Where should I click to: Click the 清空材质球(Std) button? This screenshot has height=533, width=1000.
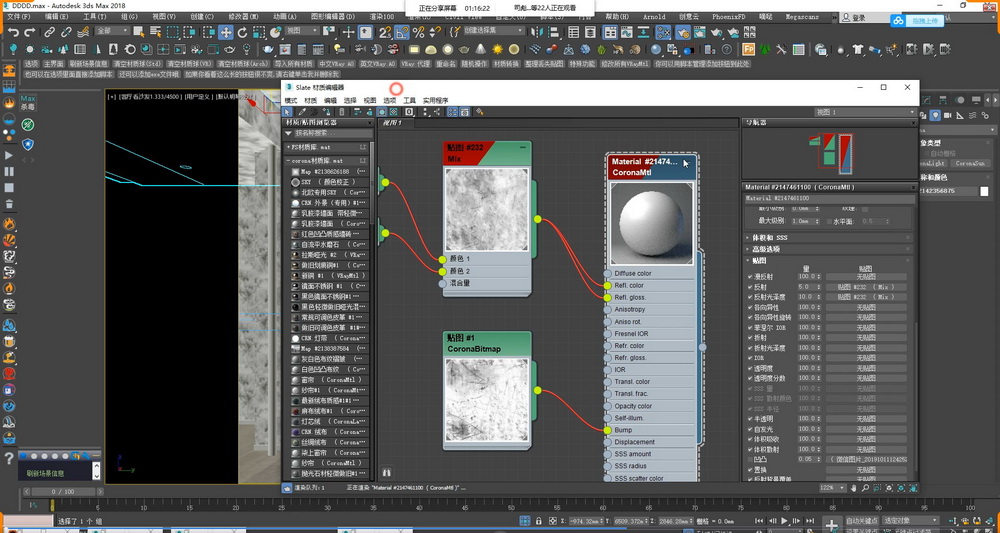click(x=137, y=64)
